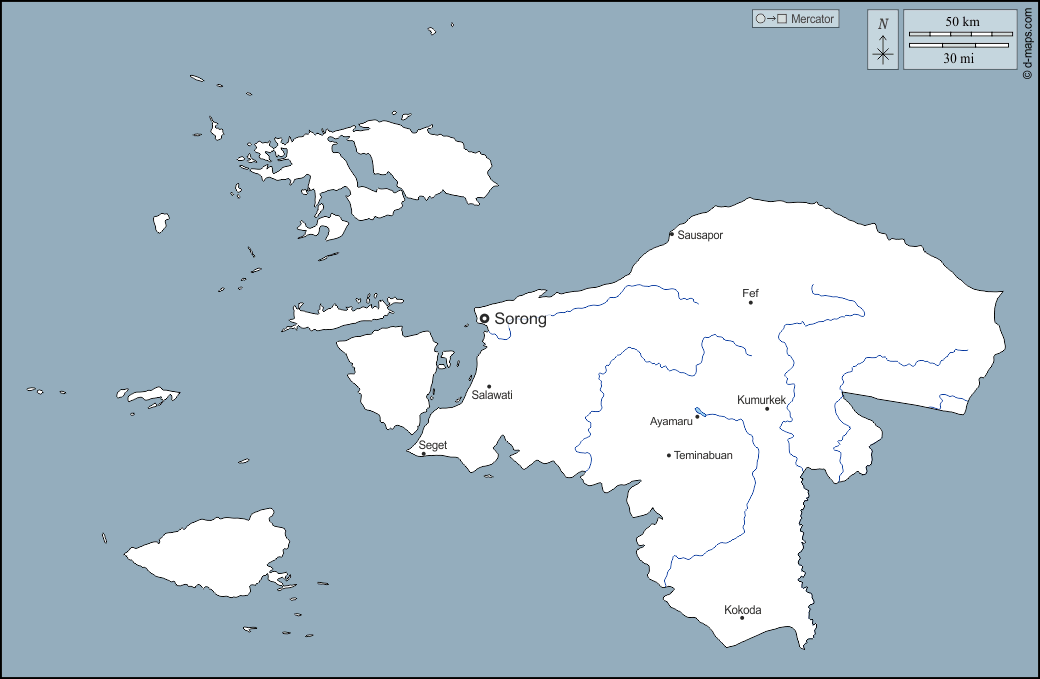Select the Salawati label
Image resolution: width=1040 pixels, height=679 pixels.
492,395
